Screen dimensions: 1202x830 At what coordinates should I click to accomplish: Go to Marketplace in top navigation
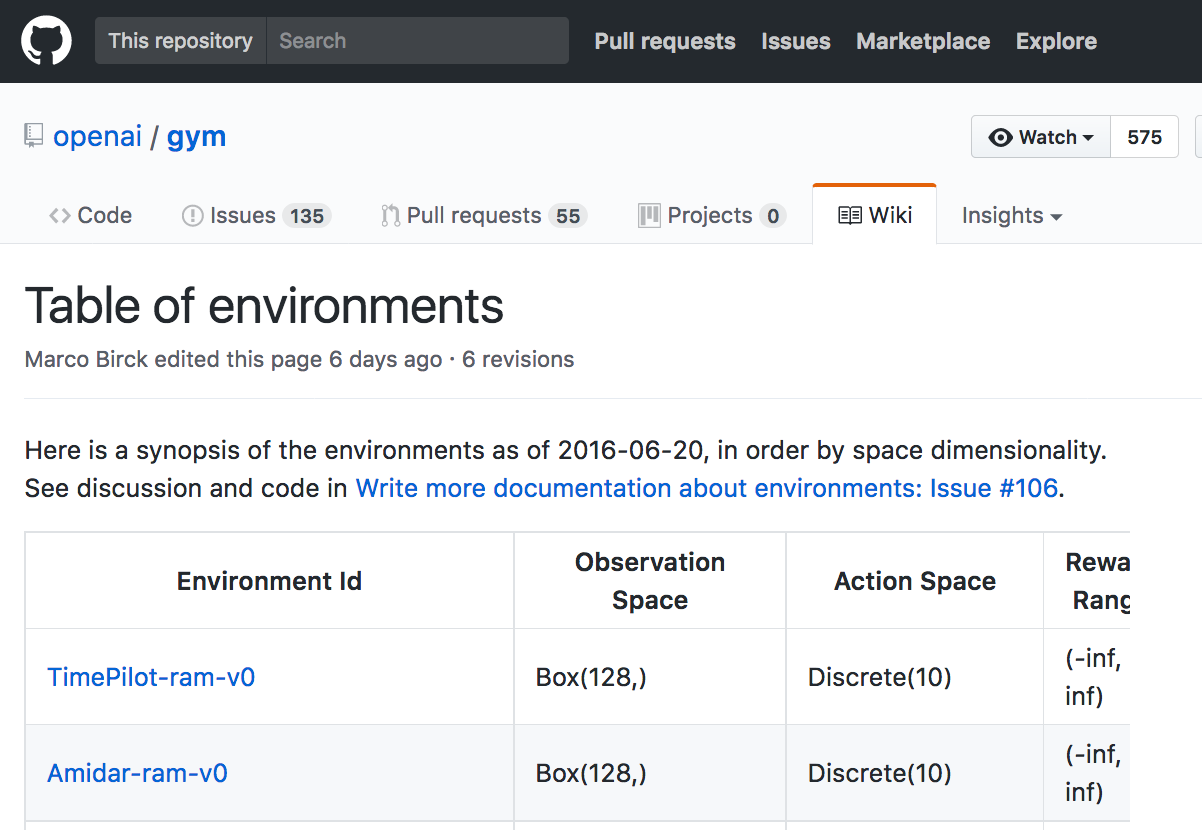923,41
